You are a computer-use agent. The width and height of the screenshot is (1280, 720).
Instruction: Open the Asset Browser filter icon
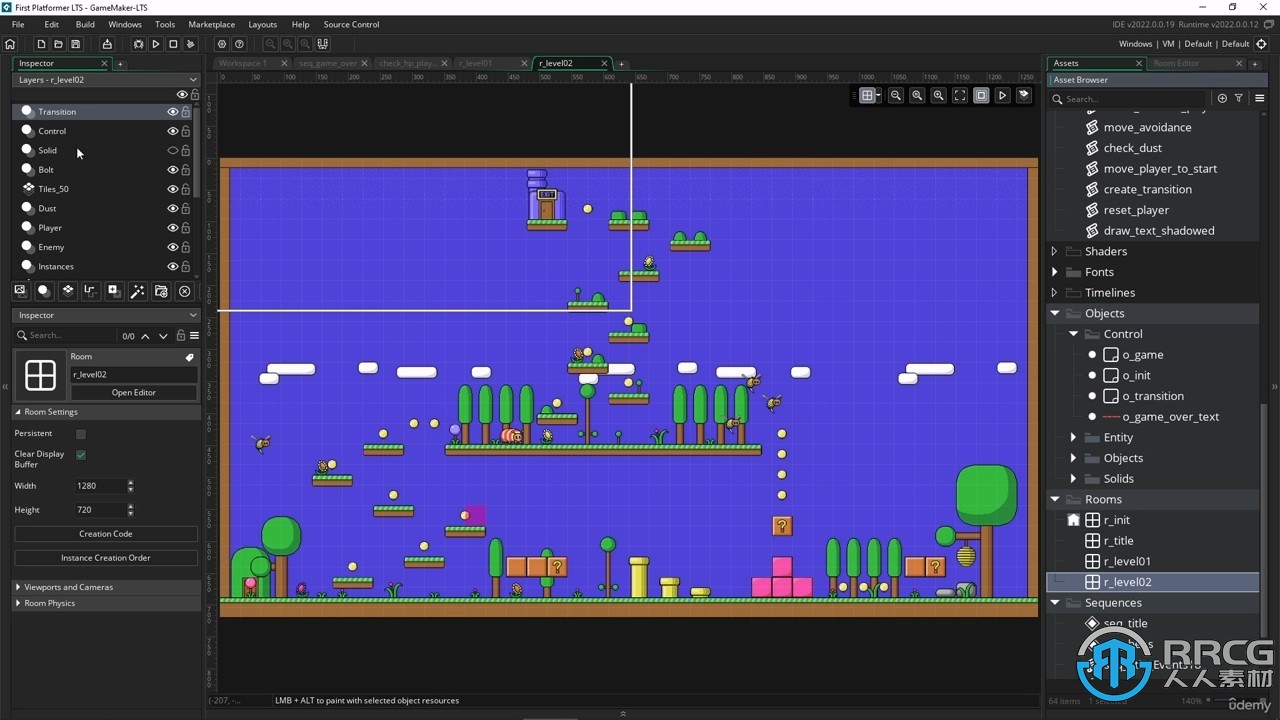[x=1238, y=98]
